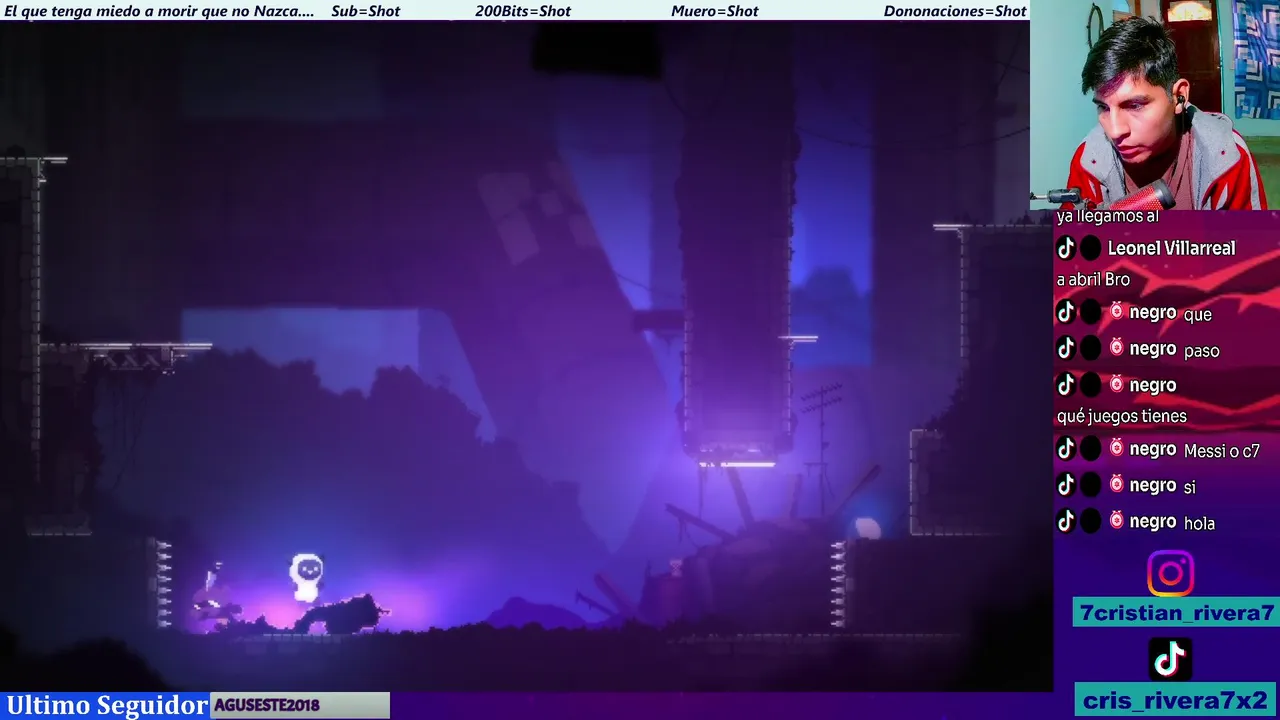Click the large TikTok logo above cris_rivera7x2
The image size is (1280, 720).
(1170, 659)
